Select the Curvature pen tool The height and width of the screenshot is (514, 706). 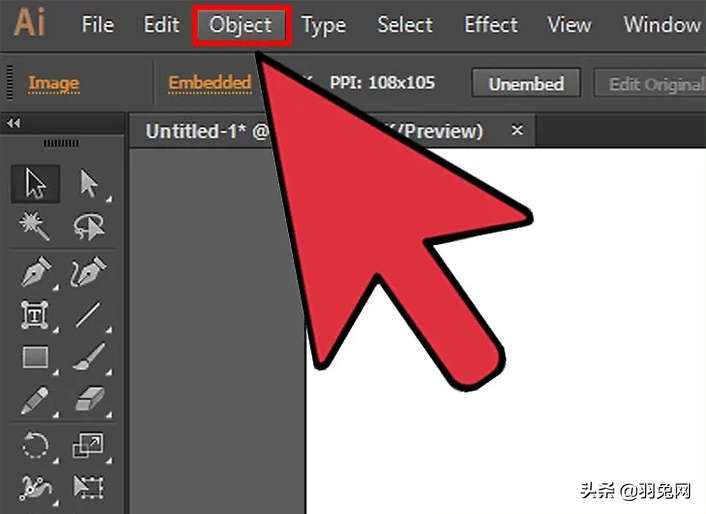[x=89, y=271]
